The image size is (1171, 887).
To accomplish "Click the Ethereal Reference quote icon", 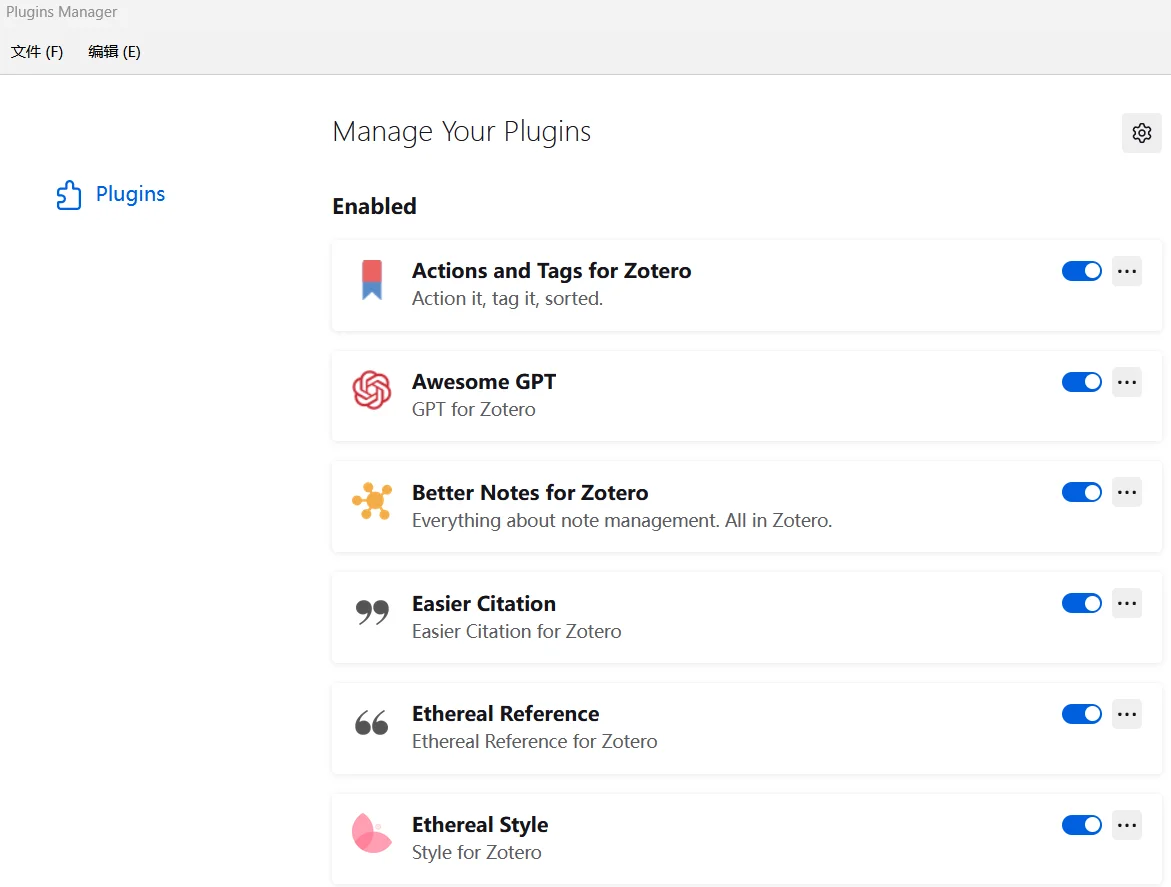I will tap(372, 723).
